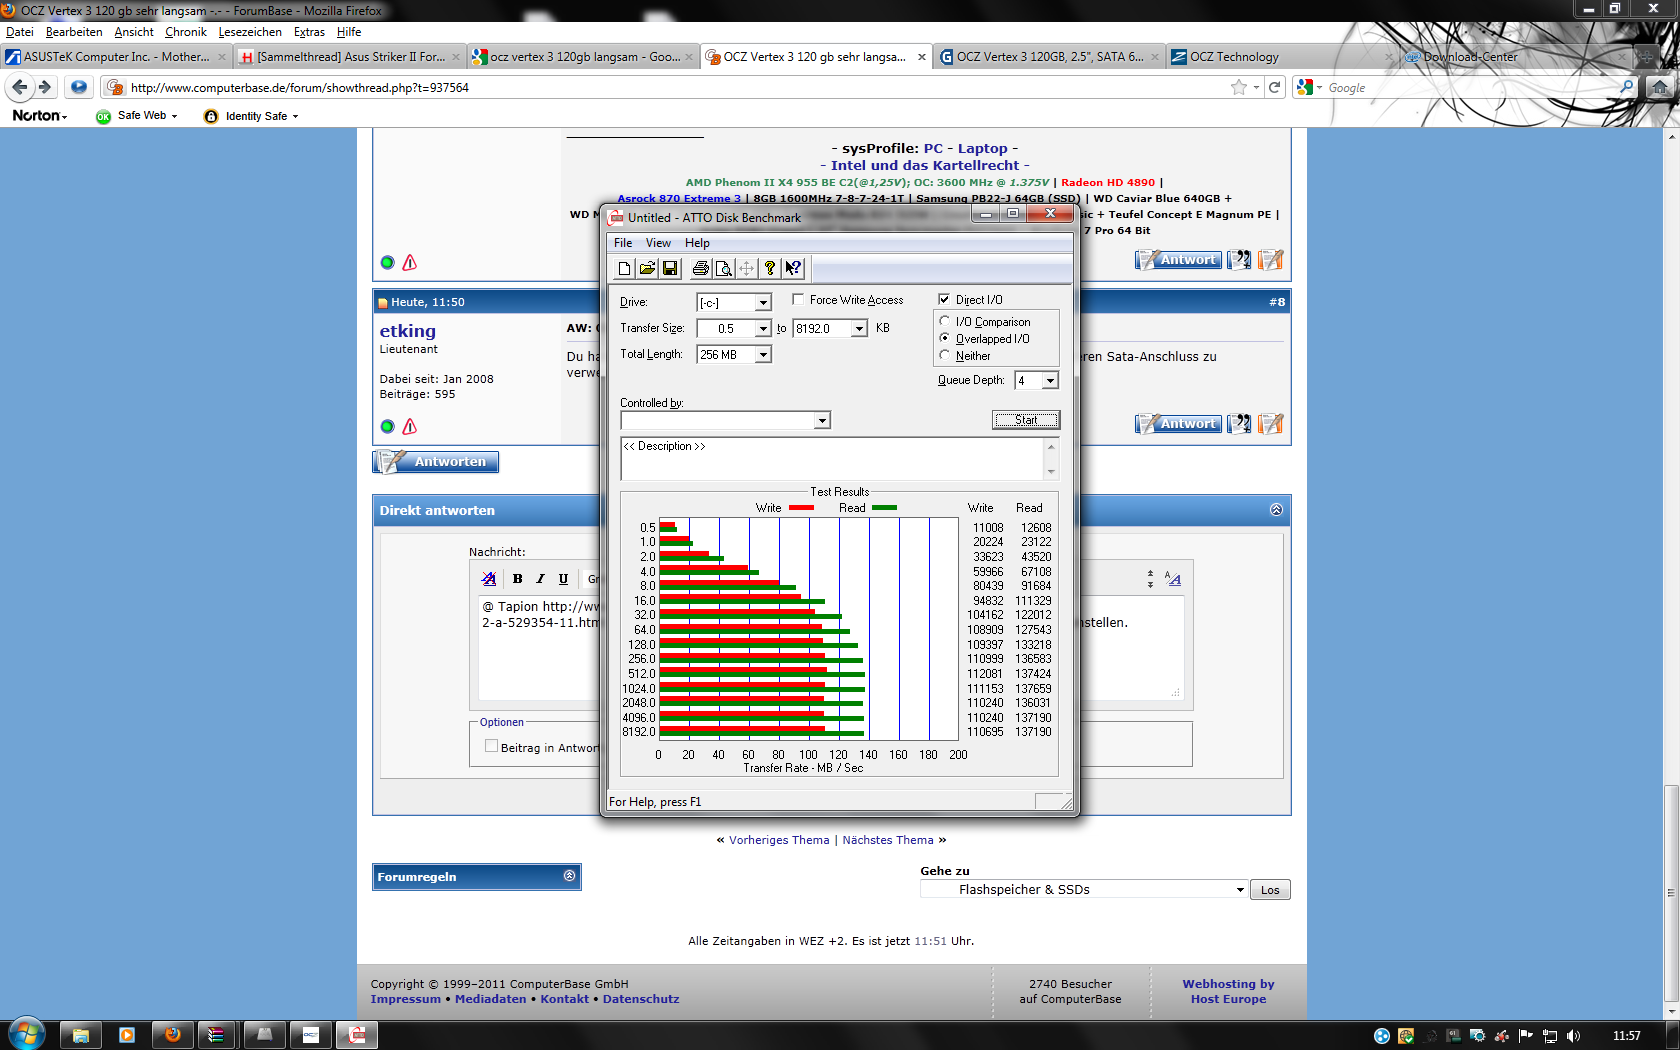Go forward with Firefox forward arrow
Image resolution: width=1680 pixels, height=1050 pixels.
44,87
